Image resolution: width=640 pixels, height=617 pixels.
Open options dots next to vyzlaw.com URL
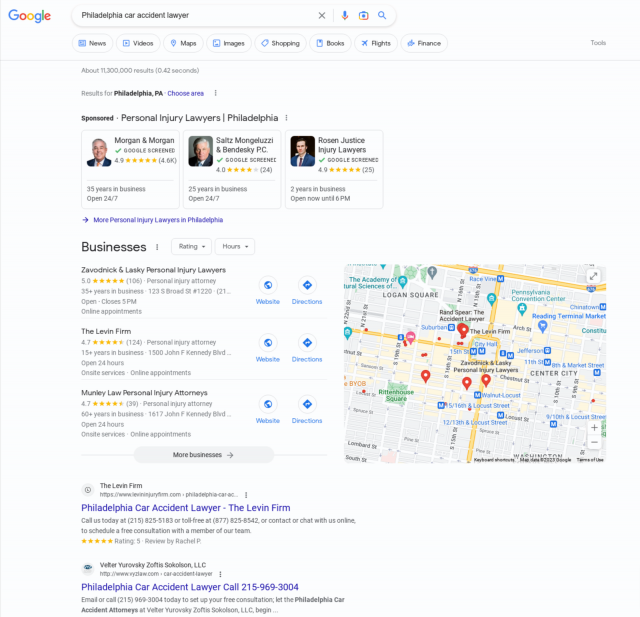pos(220,574)
